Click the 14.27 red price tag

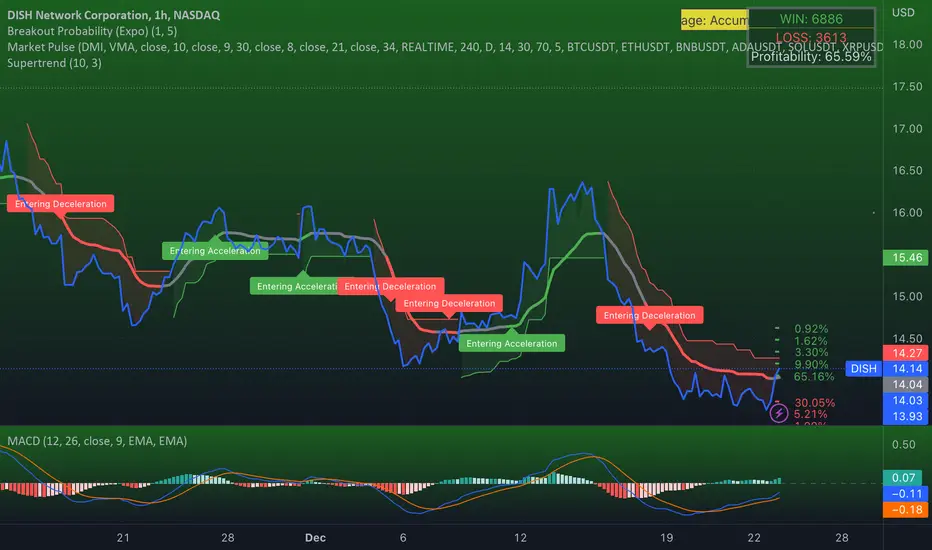pos(906,353)
